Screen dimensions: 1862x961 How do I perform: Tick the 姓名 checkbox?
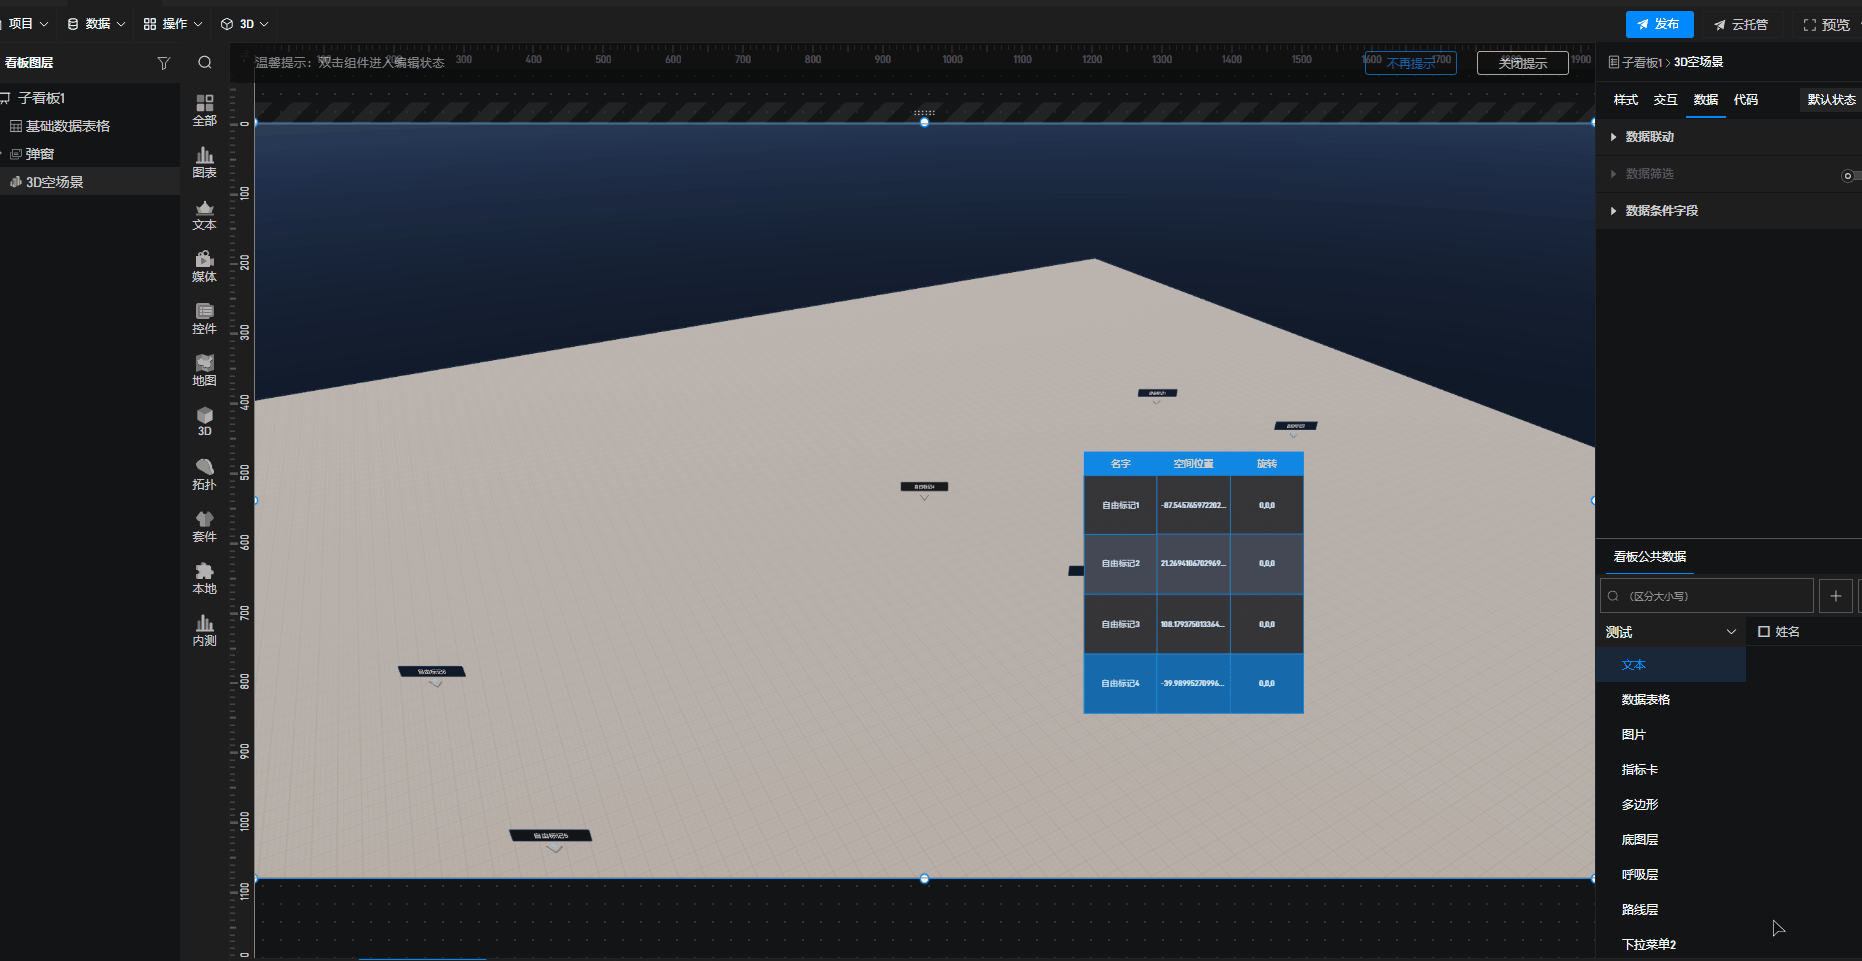coord(1764,632)
